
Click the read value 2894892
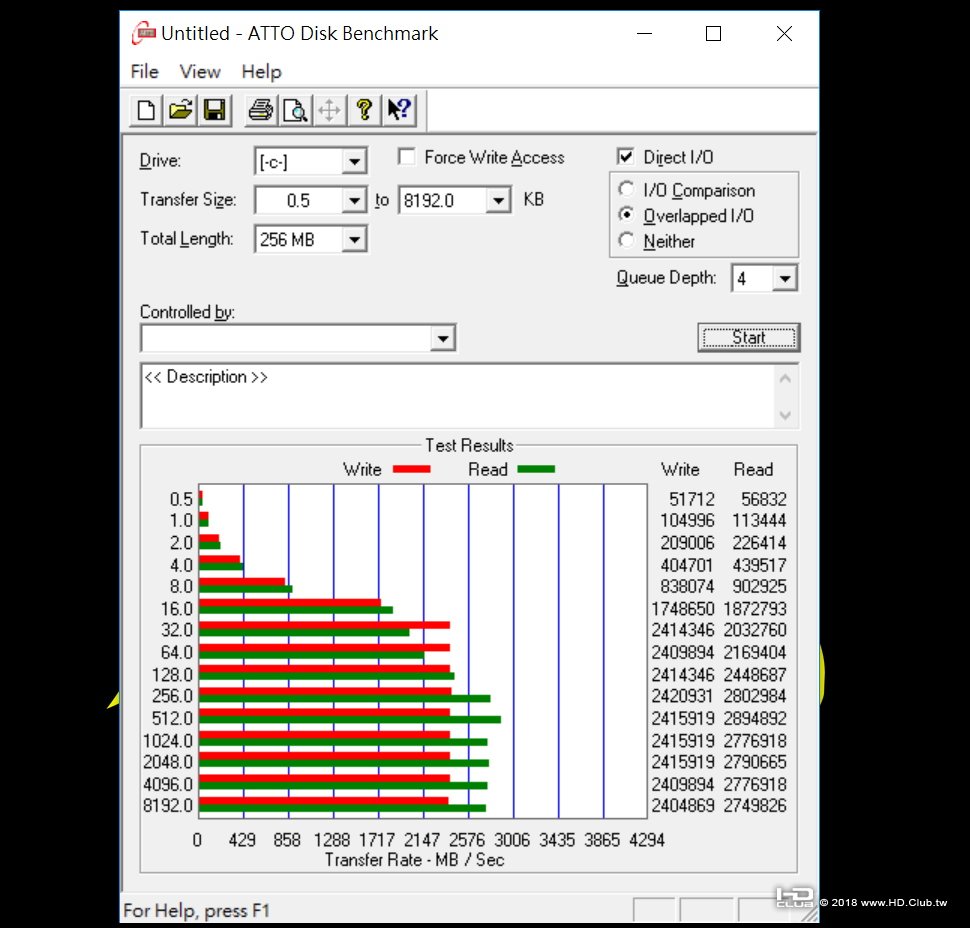point(755,718)
